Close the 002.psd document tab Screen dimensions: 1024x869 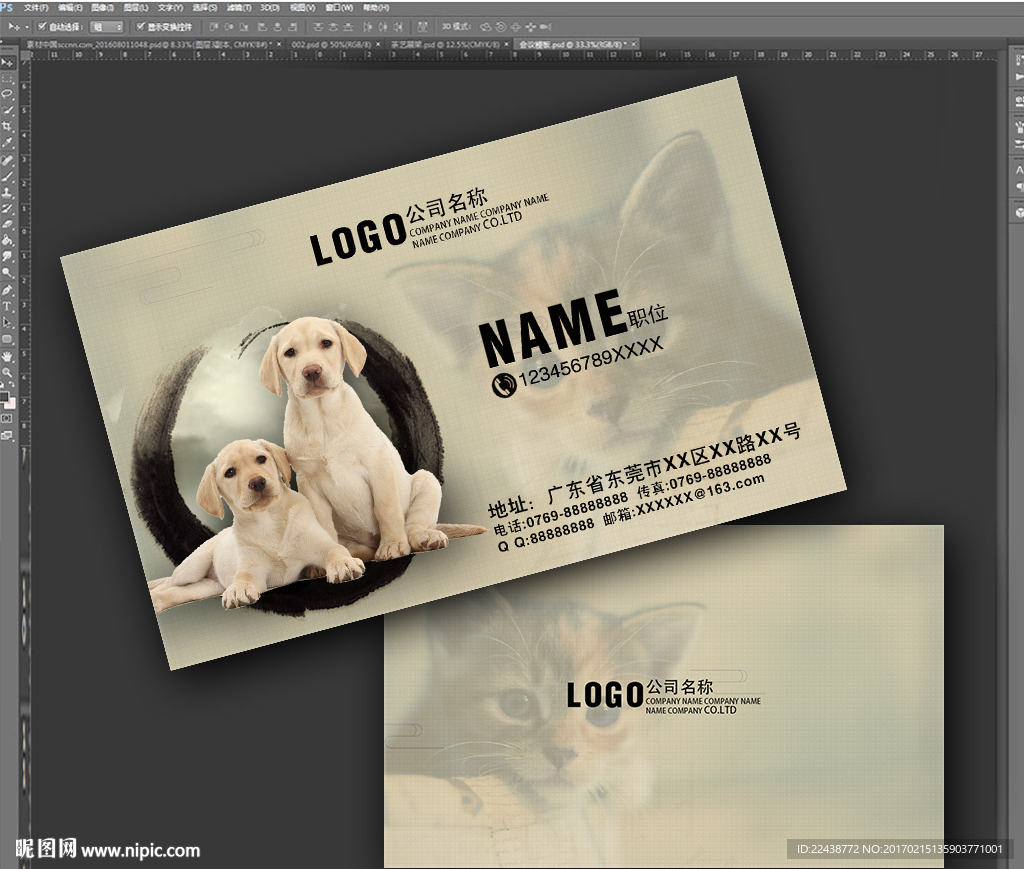click(x=378, y=44)
